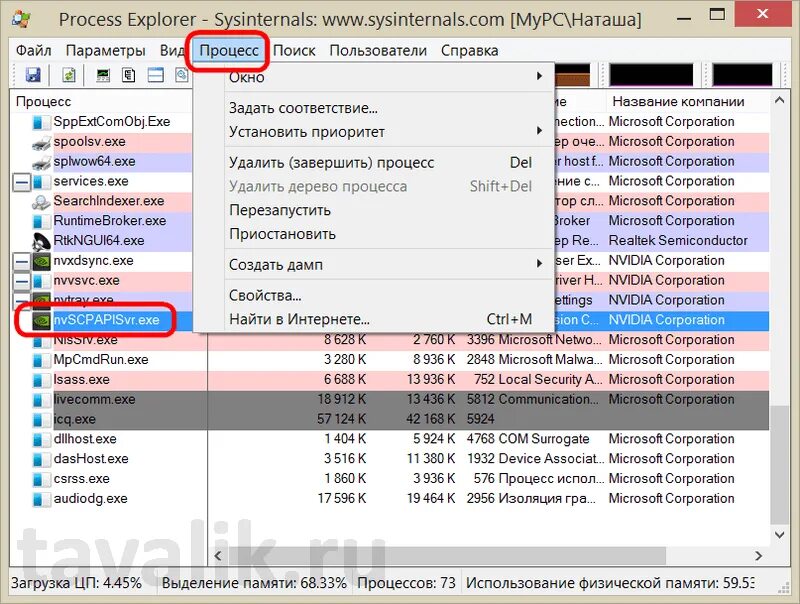Click the Refresh Now toolbar icon
The image size is (800, 604).
pyautogui.click(x=68, y=76)
